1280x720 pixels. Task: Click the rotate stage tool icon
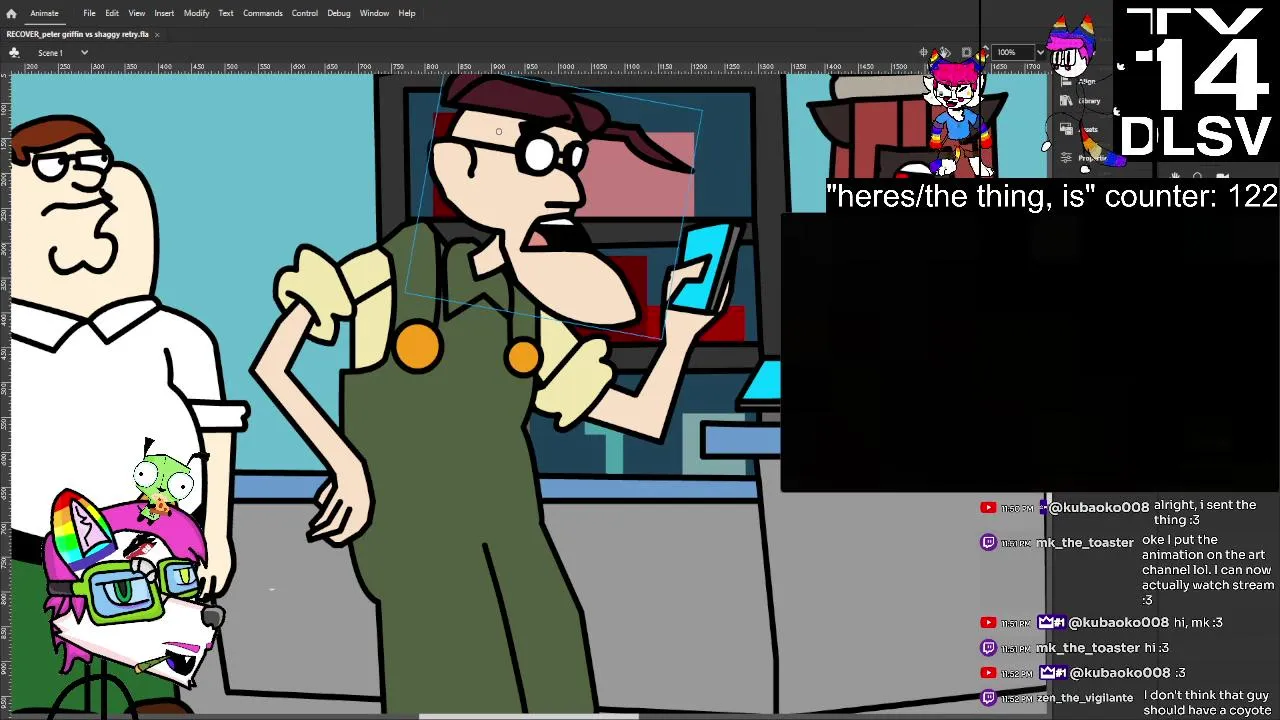(945, 52)
